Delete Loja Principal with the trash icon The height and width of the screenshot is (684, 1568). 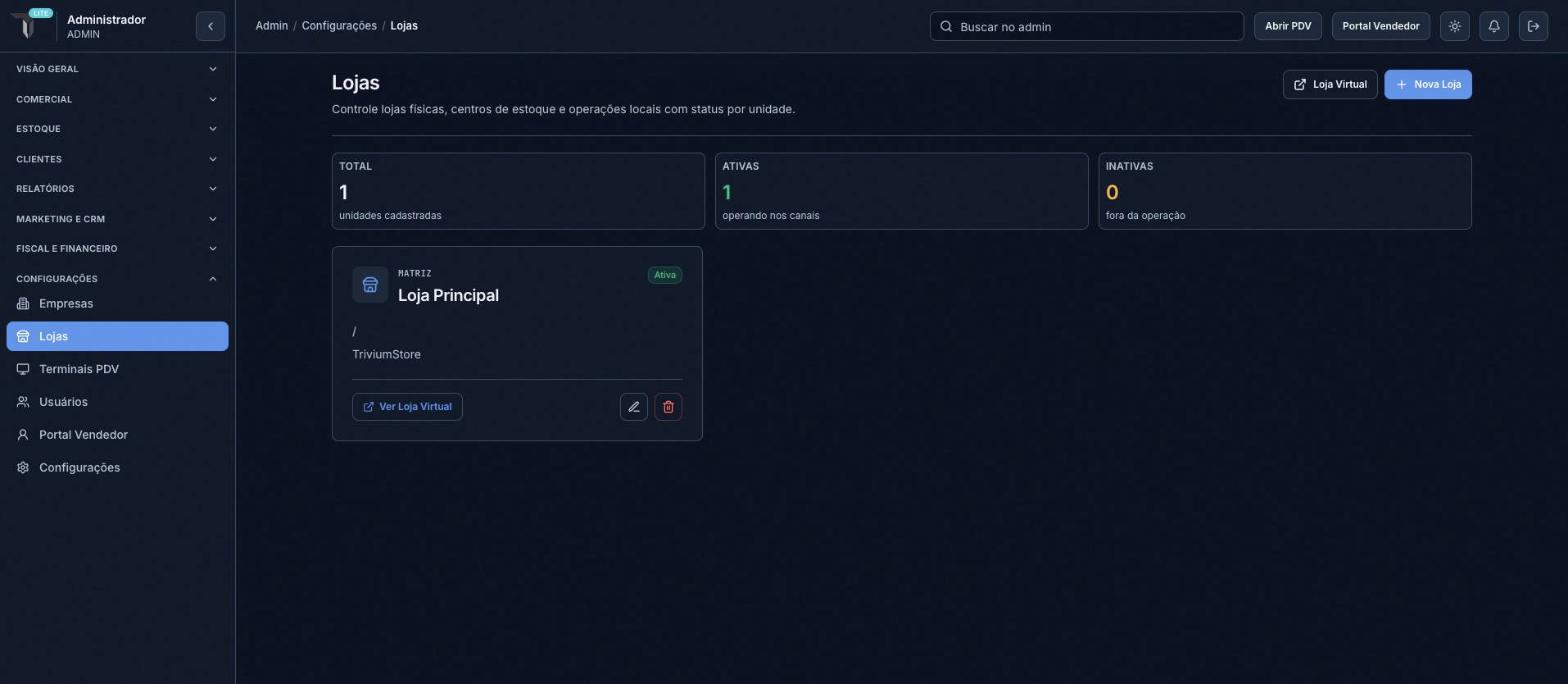click(668, 407)
